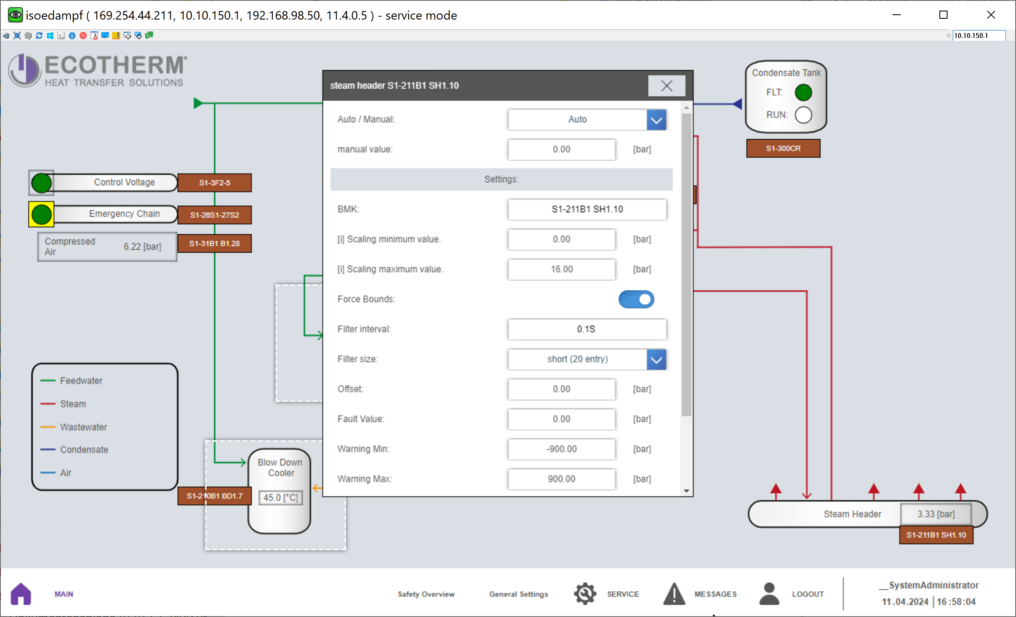Click the Condensate Tank RUN lamp

tap(803, 115)
